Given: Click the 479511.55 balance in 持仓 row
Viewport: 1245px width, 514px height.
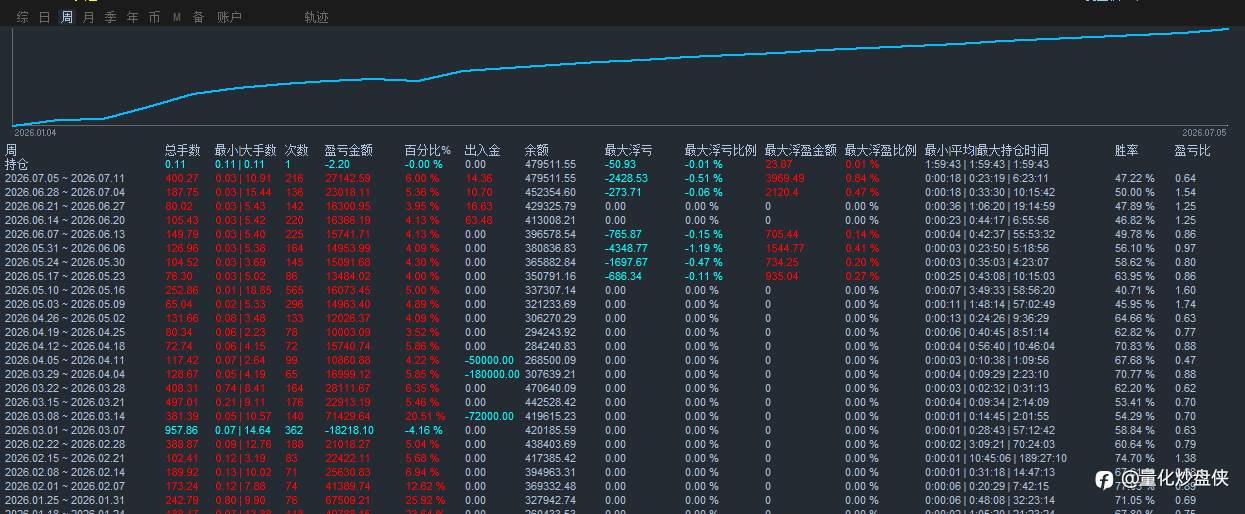Looking at the screenshot, I should point(550,164).
